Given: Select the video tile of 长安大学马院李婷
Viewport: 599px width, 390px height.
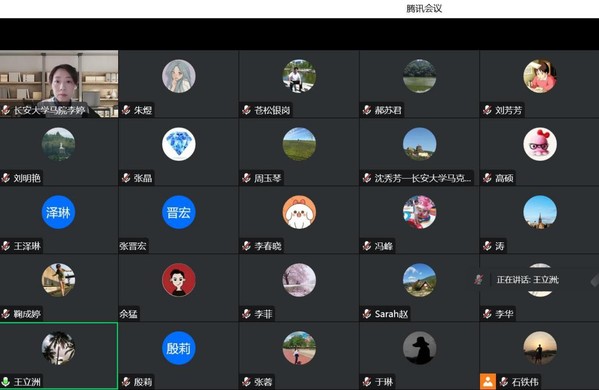Looking at the screenshot, I should pyautogui.click(x=59, y=84).
